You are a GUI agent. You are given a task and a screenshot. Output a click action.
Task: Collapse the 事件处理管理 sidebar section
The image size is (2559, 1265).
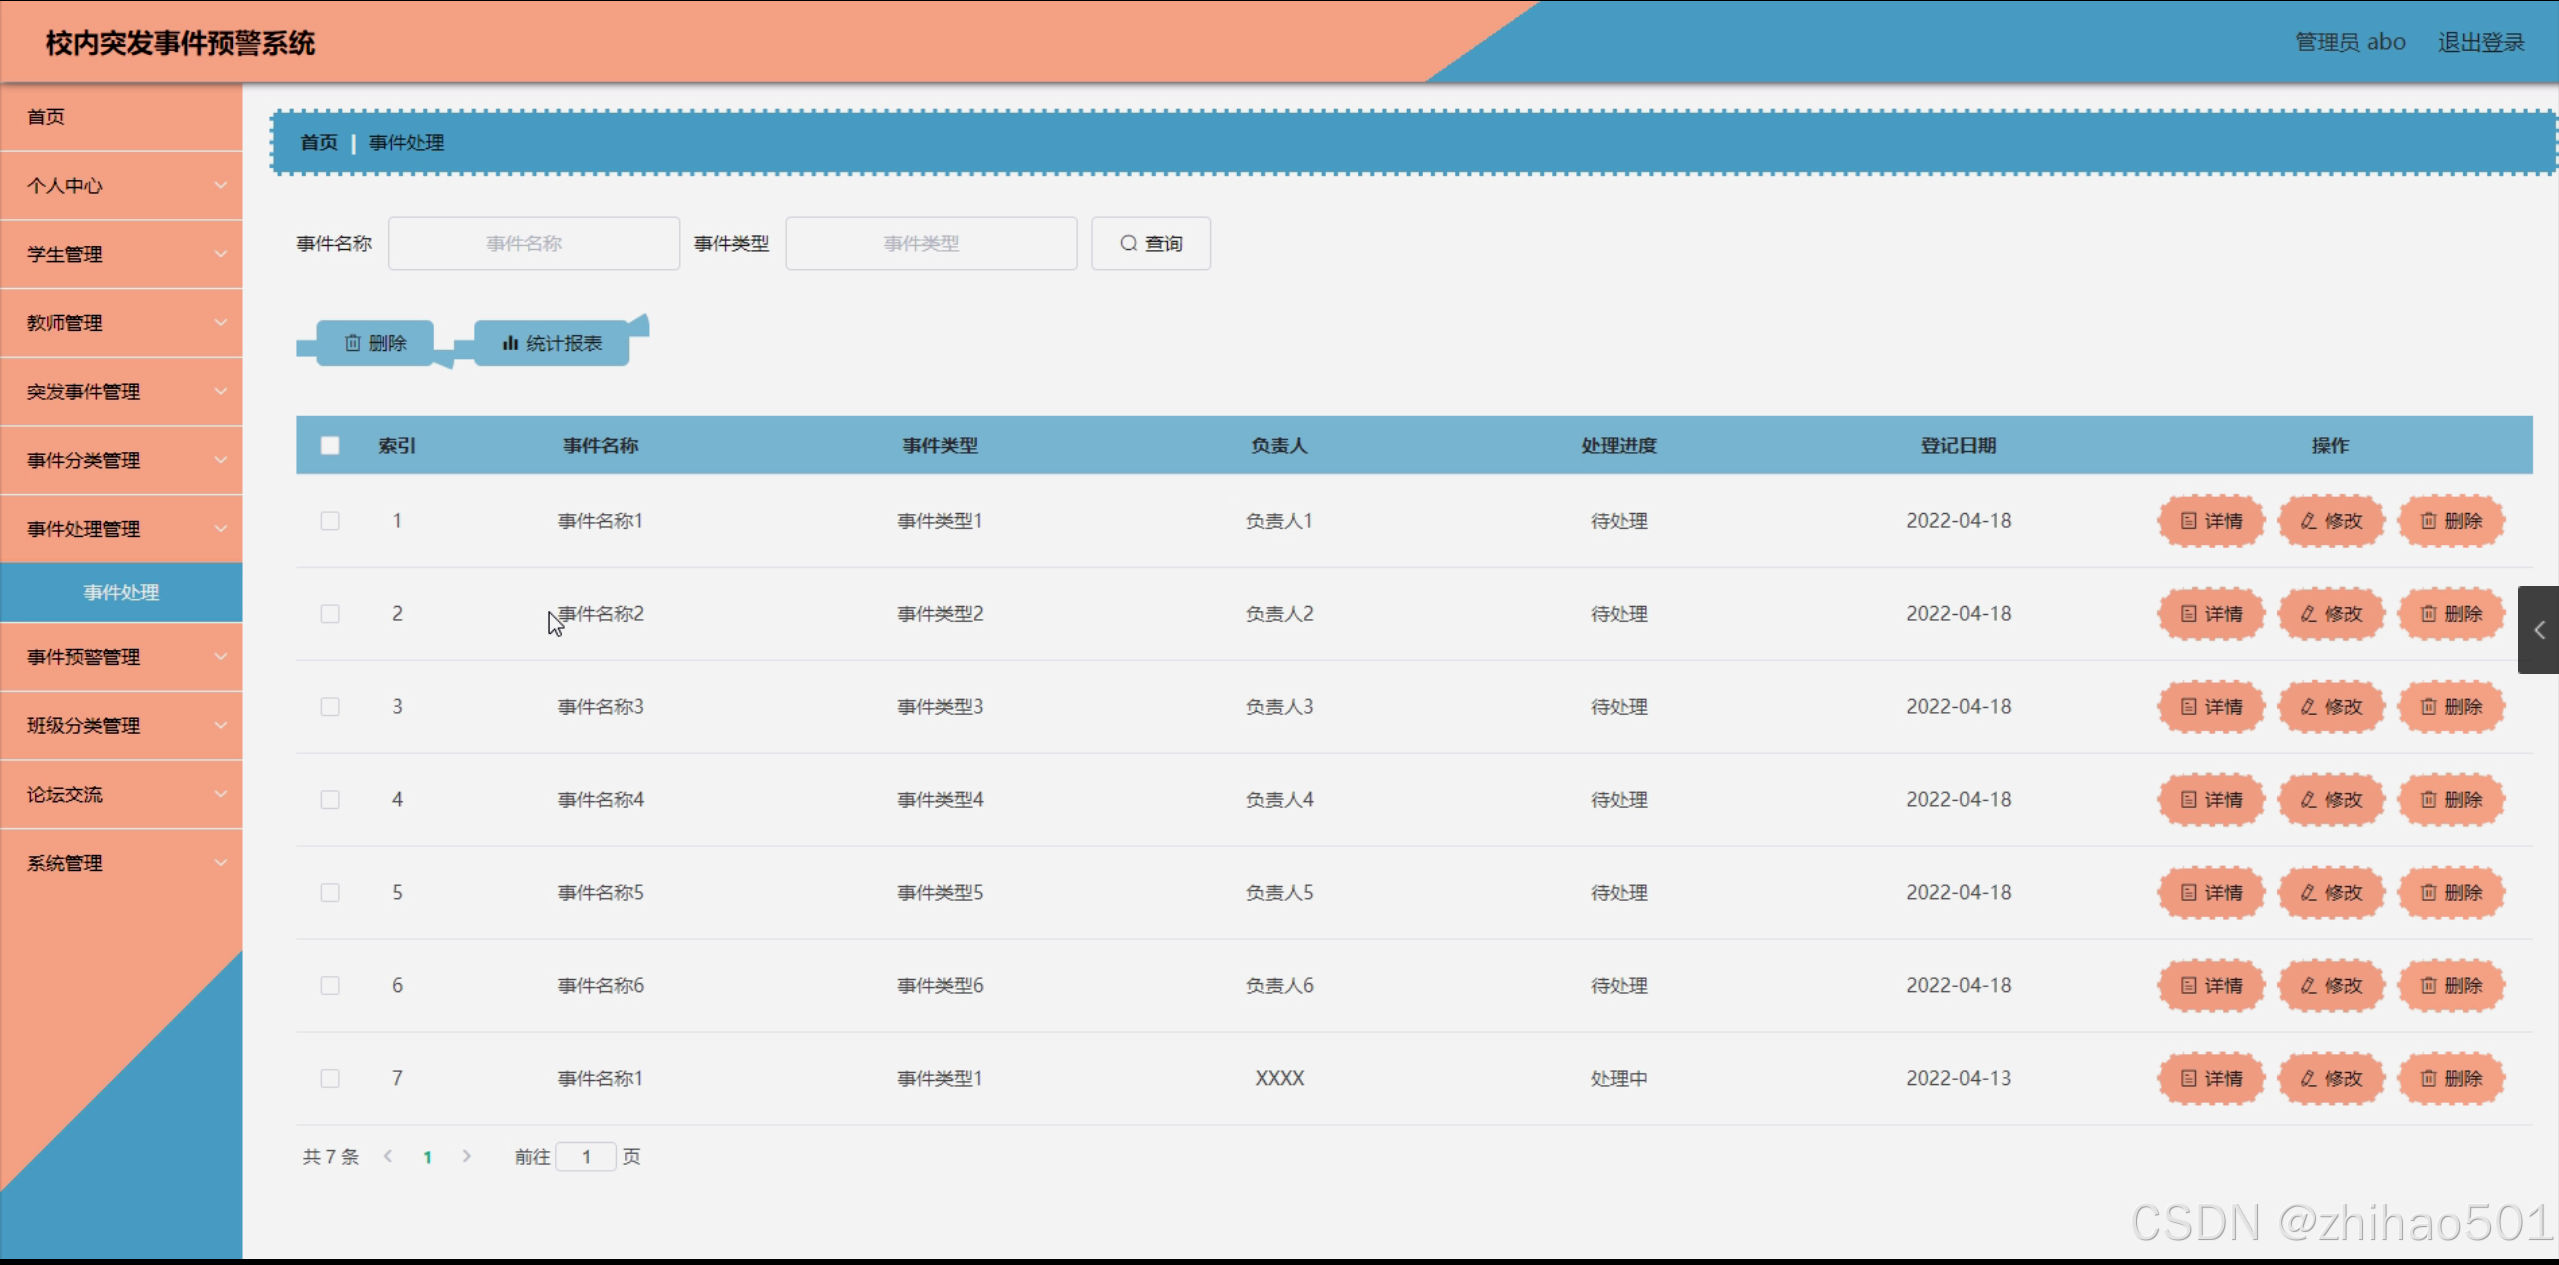121,529
